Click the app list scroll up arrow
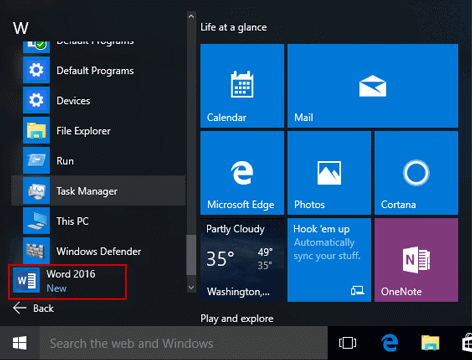The image size is (472, 360). click(191, 16)
